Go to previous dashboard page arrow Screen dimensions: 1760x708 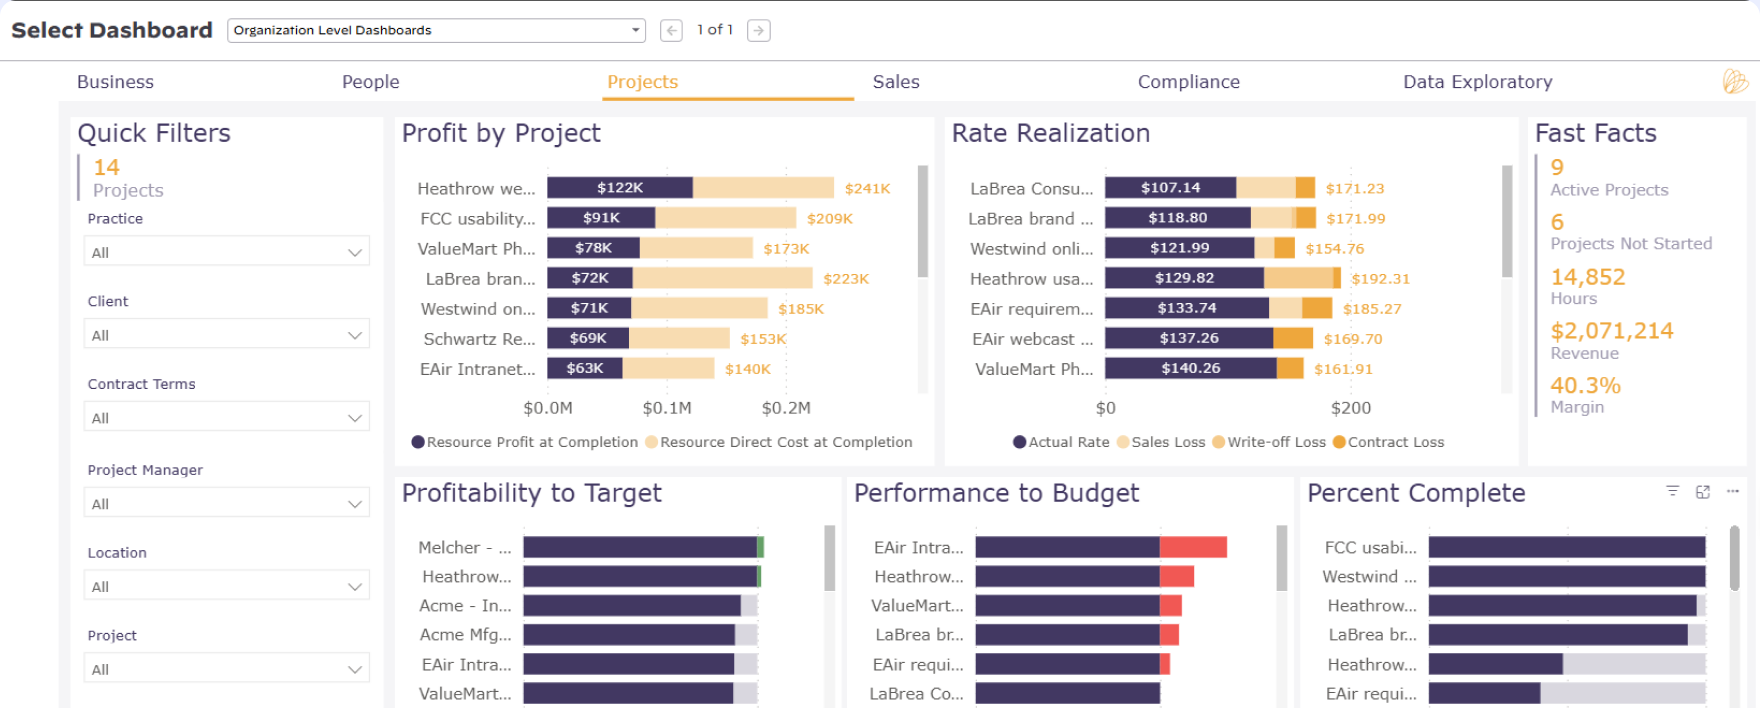pyautogui.click(x=672, y=31)
